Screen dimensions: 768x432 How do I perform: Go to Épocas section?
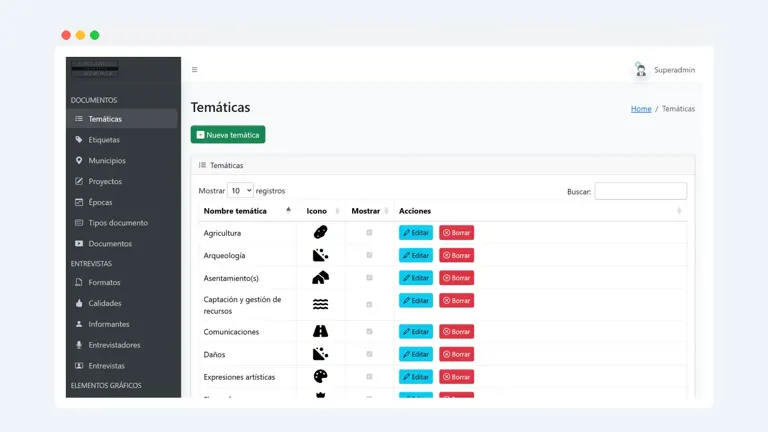121,202
